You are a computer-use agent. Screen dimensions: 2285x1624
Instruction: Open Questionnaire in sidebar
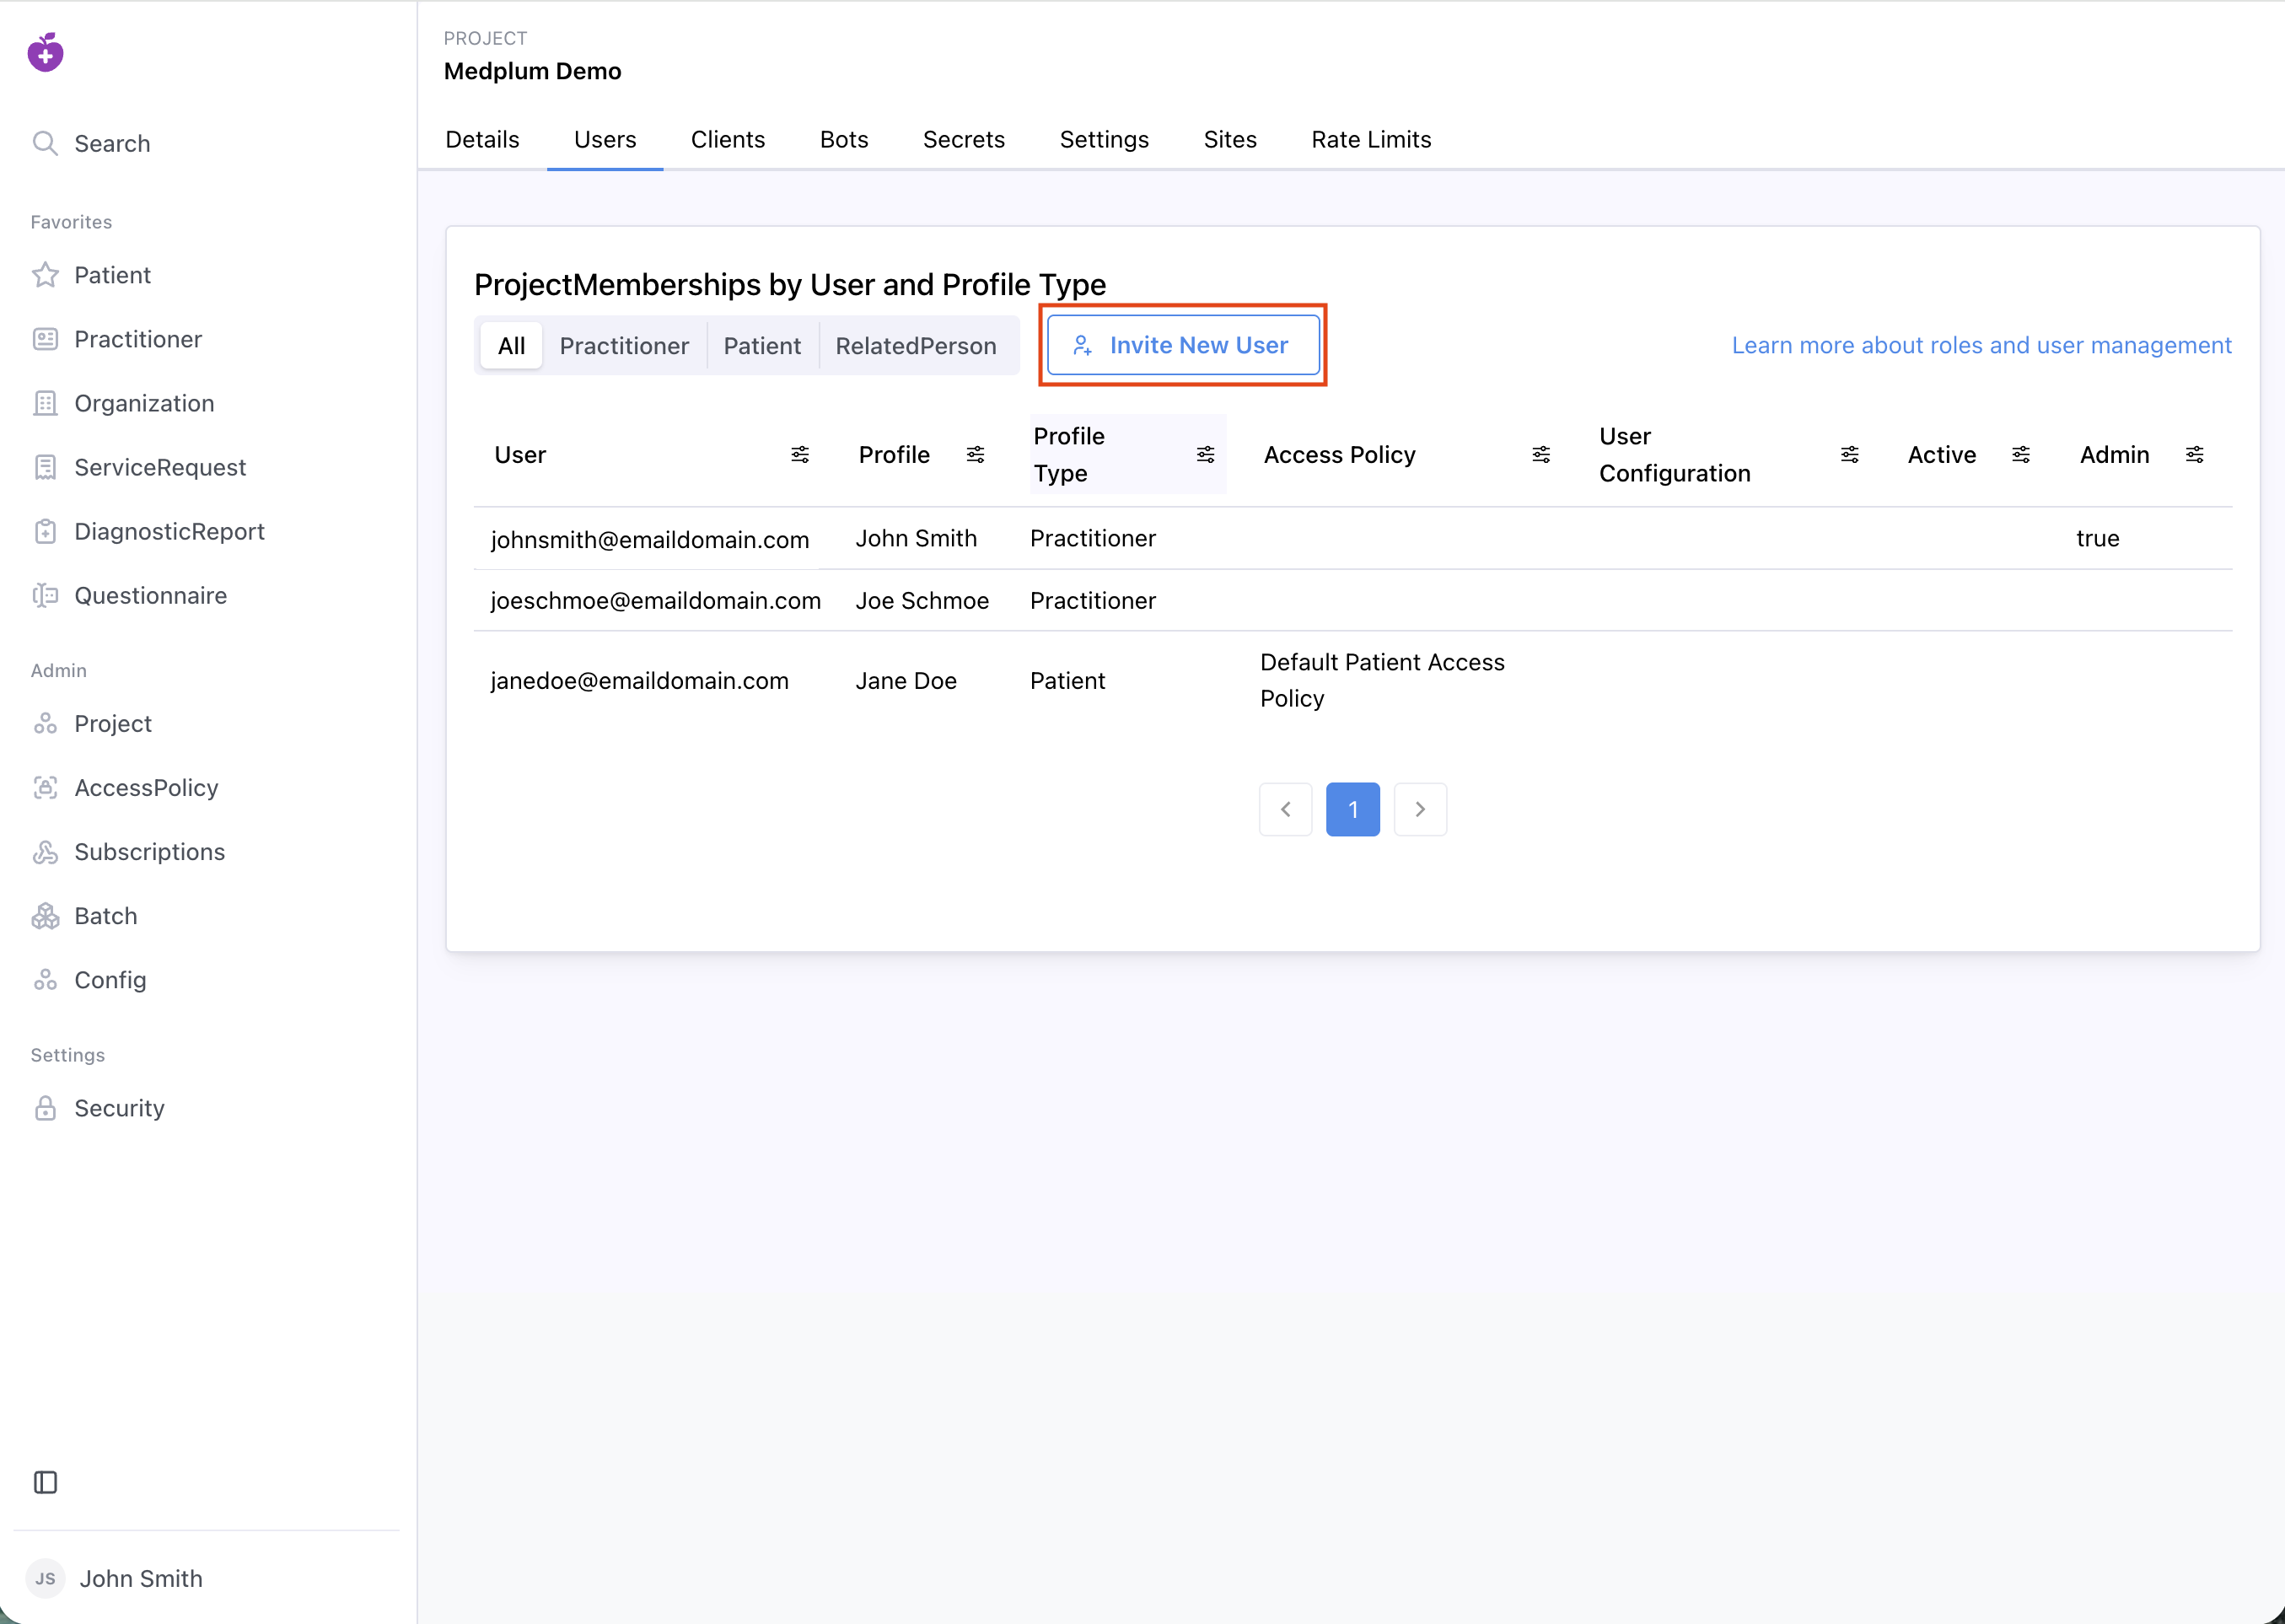(129, 595)
